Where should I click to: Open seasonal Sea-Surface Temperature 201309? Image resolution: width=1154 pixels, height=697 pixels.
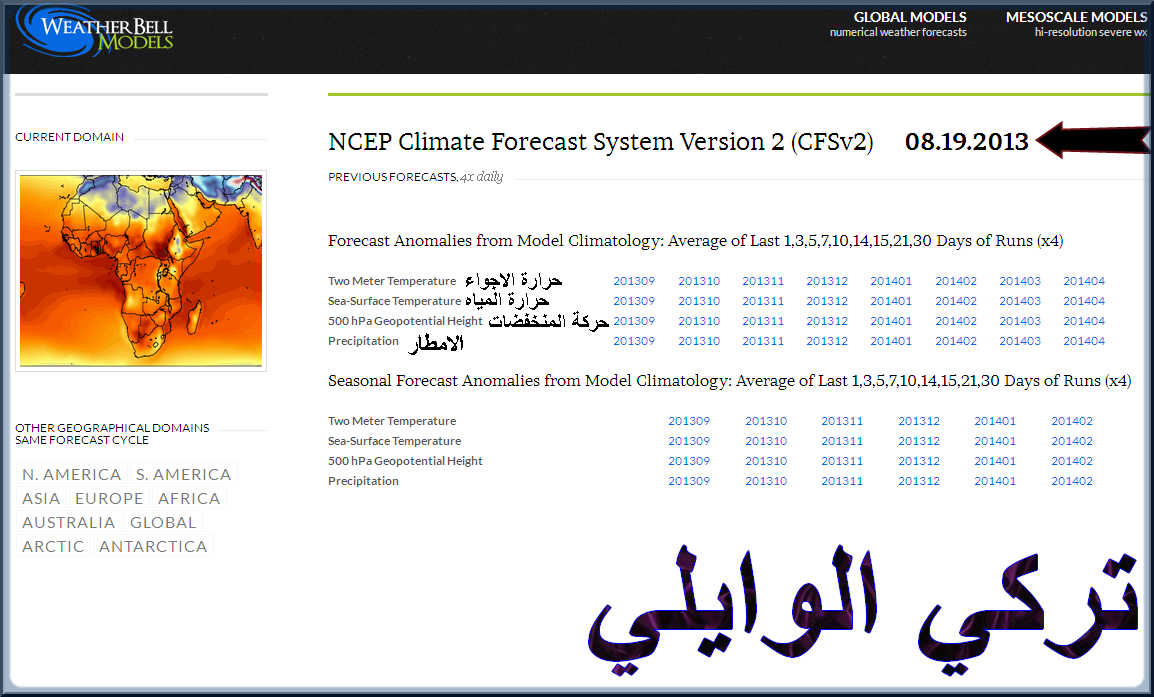coord(689,441)
